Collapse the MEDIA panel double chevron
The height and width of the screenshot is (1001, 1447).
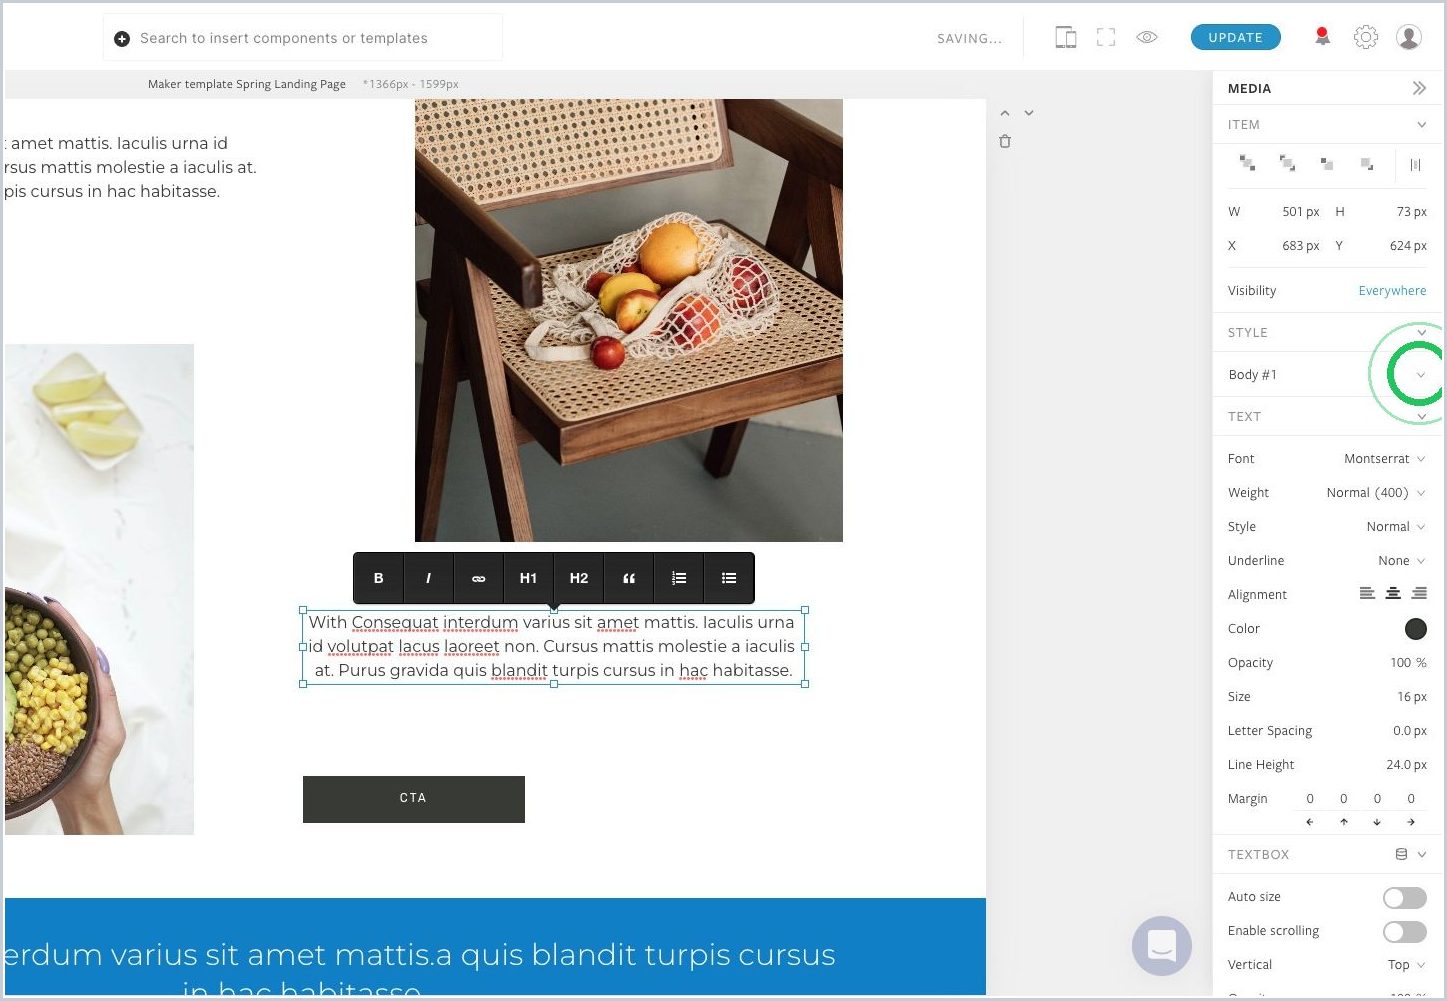pyautogui.click(x=1419, y=88)
